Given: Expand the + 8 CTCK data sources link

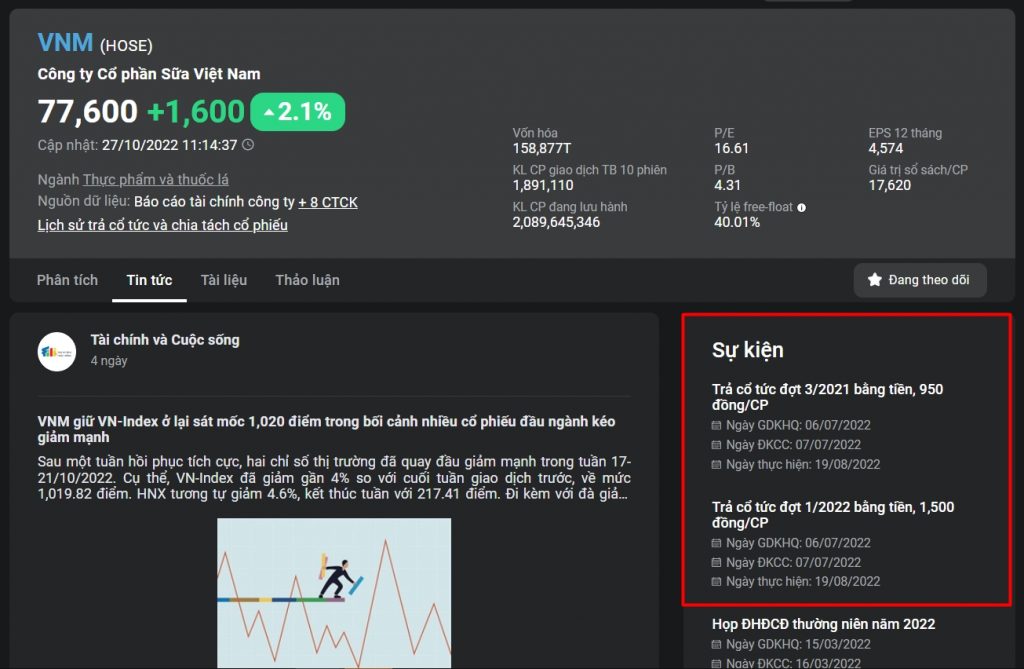Looking at the screenshot, I should tap(327, 202).
